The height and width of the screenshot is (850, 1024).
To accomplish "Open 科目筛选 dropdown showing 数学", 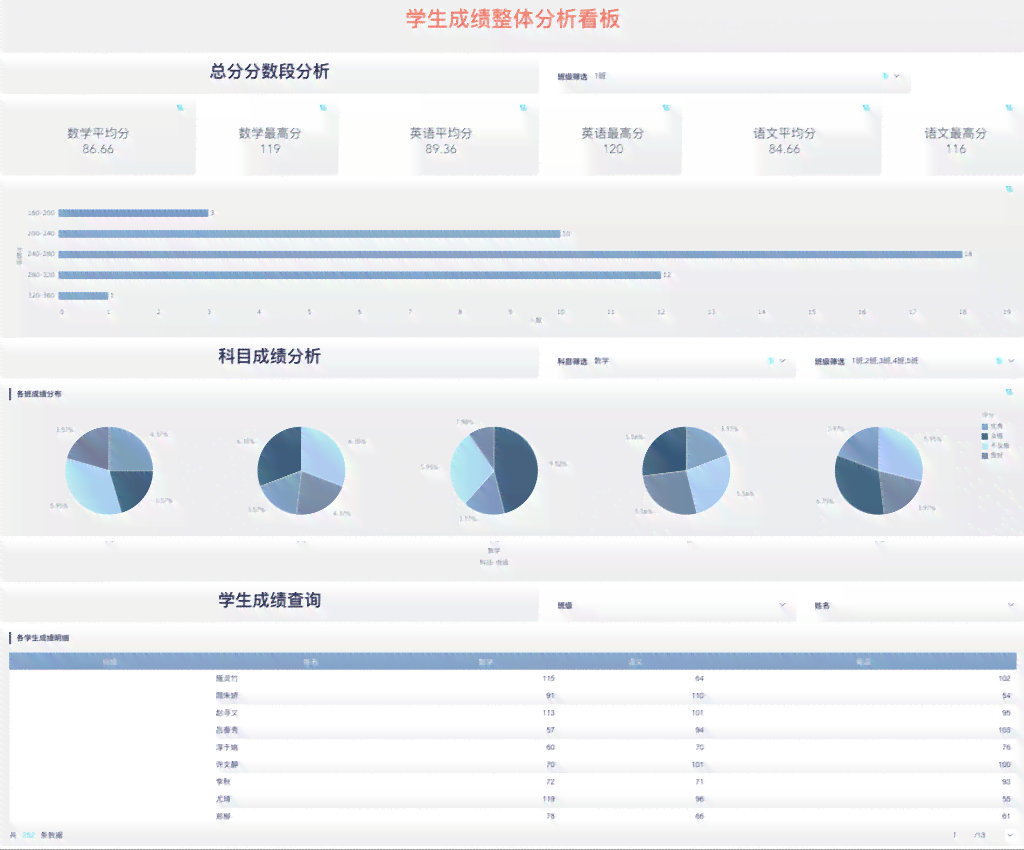I will tap(782, 360).
